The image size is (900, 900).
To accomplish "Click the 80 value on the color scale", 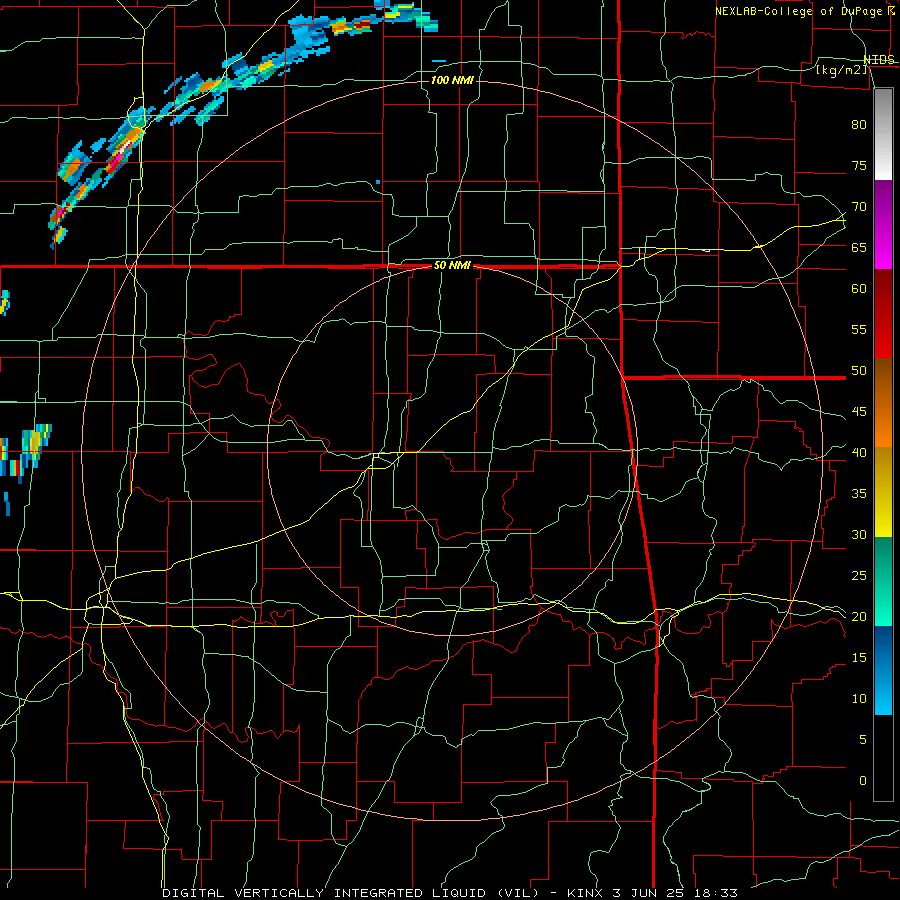I will coord(859,125).
